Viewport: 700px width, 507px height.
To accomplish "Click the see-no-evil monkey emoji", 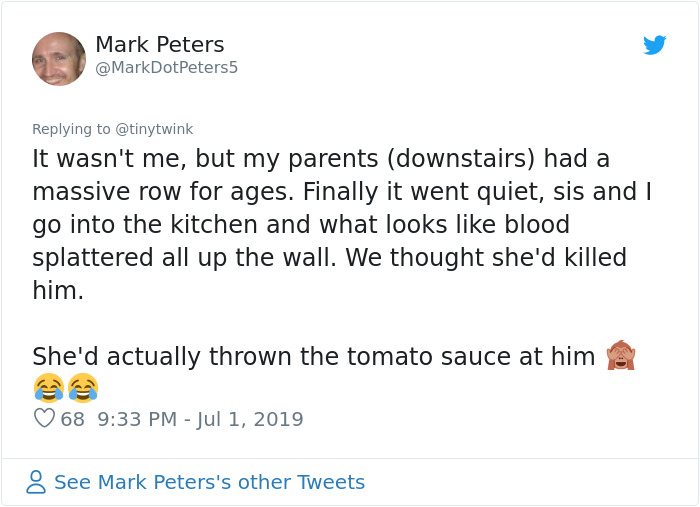I will point(621,355).
